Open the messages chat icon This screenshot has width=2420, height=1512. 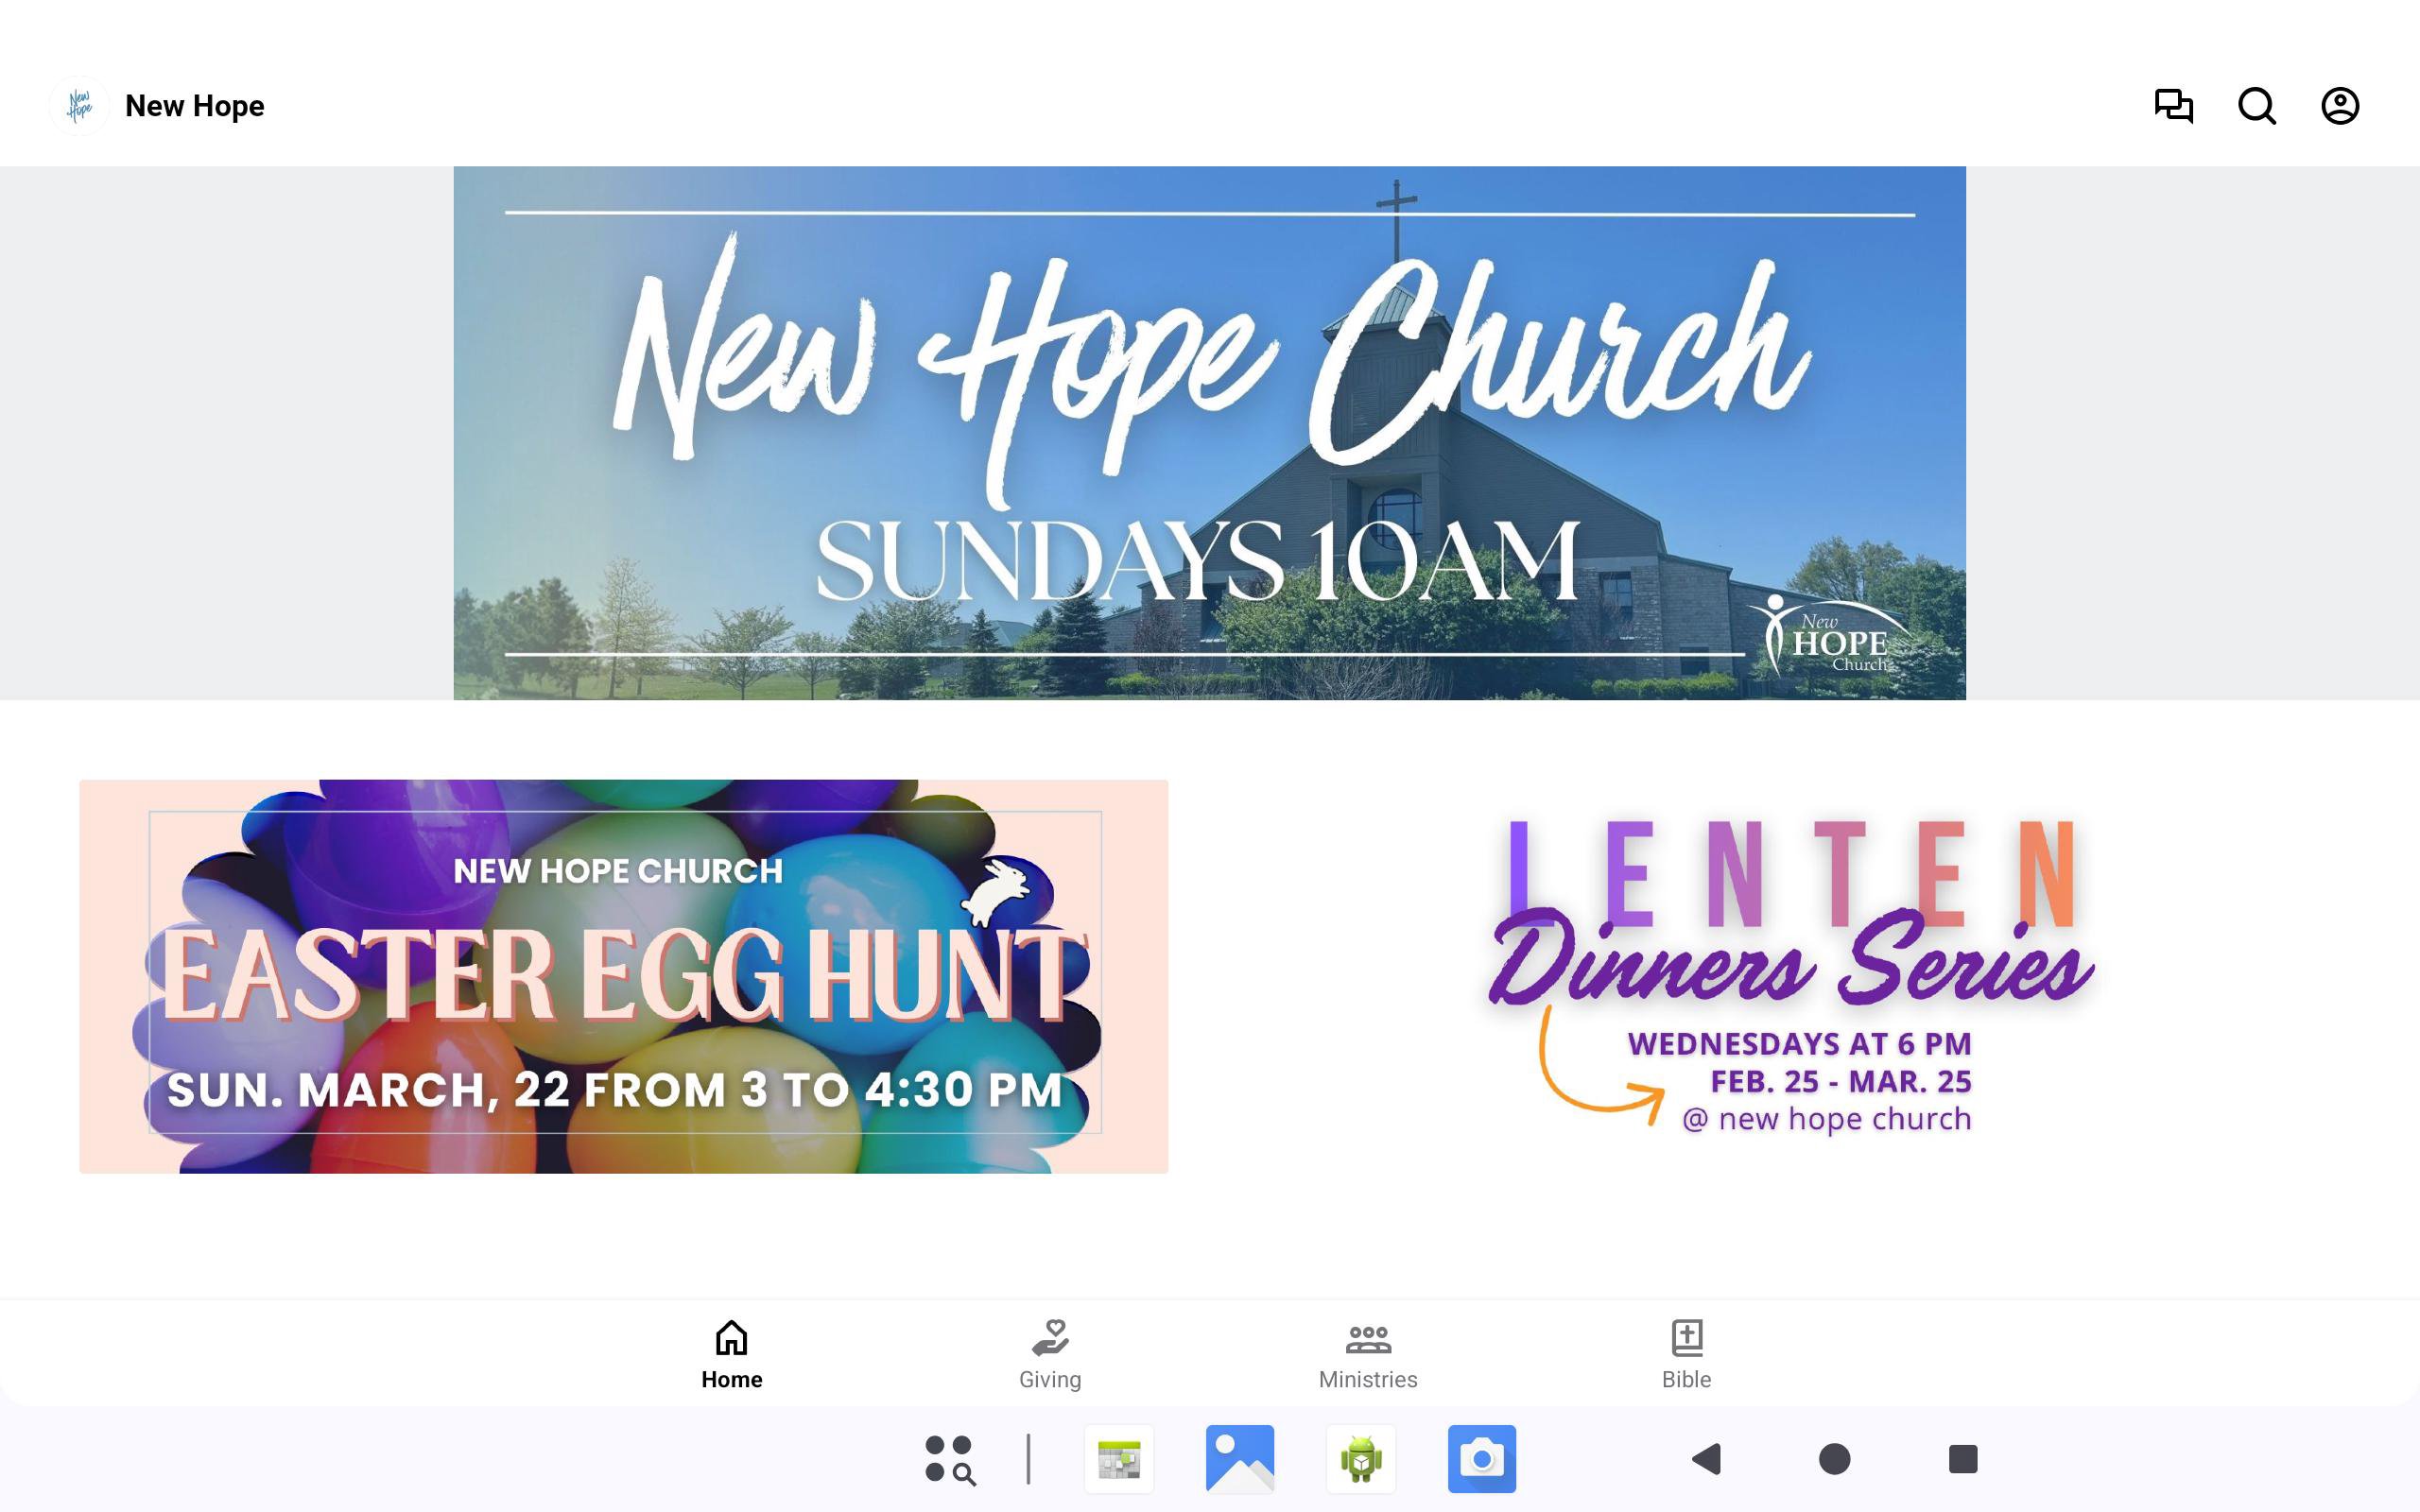coord(2173,106)
